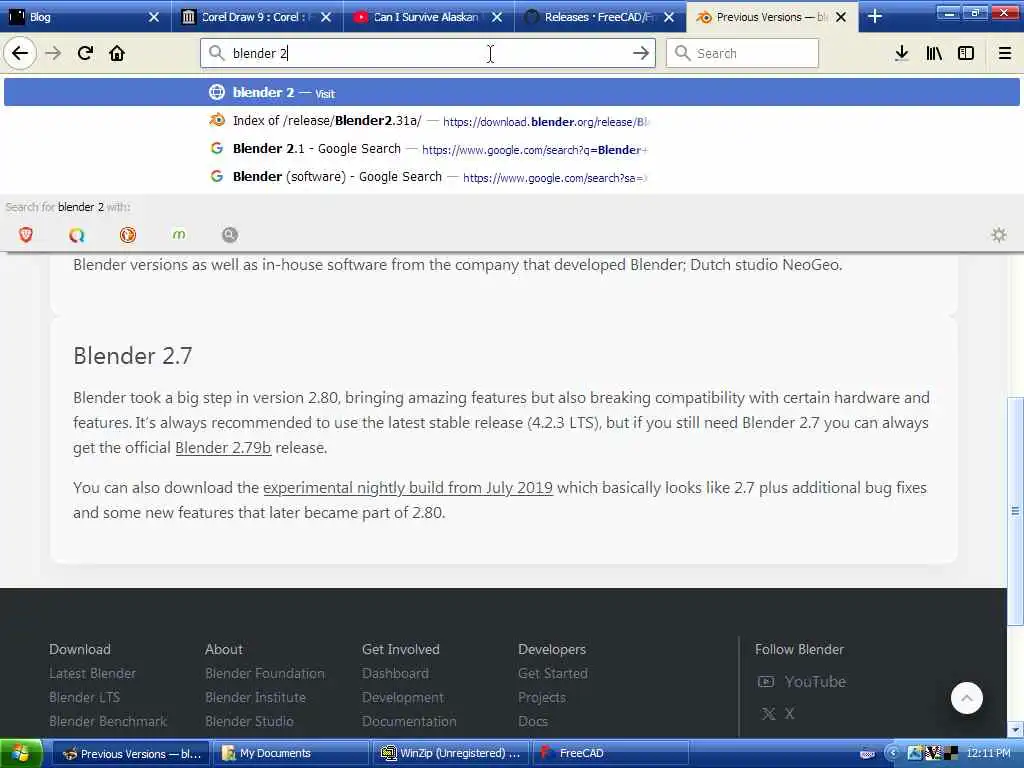
Task: Toggle the sidebar view icon
Action: pos(966,54)
